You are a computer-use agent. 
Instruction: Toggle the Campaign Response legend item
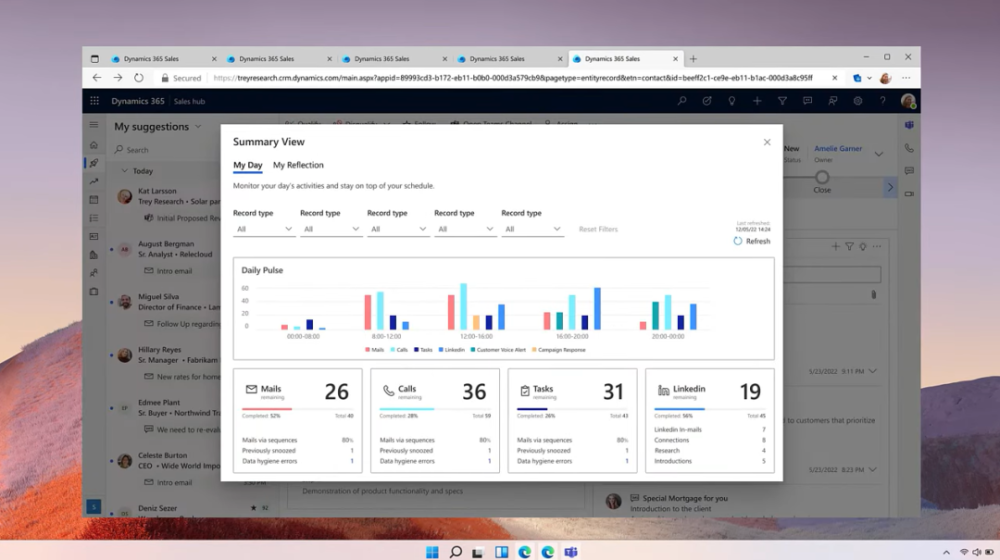coord(560,350)
